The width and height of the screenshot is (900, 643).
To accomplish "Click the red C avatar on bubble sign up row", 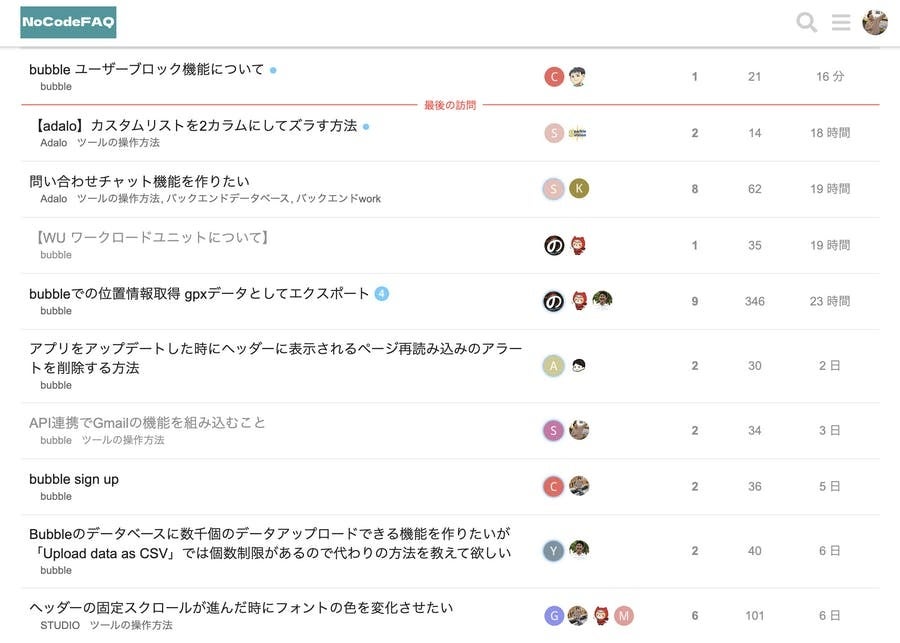I will tap(554, 486).
